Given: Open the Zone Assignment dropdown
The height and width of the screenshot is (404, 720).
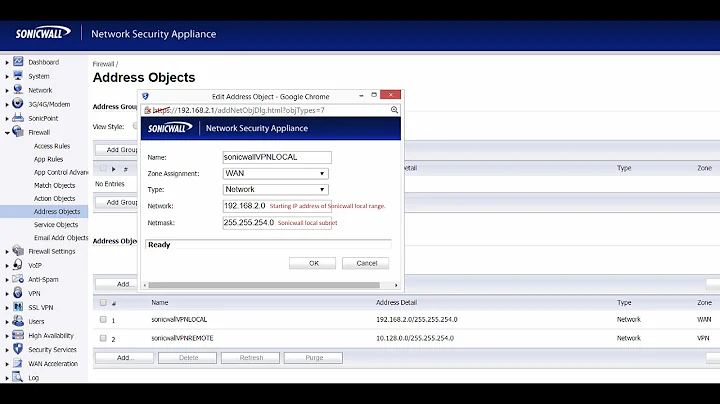Looking at the screenshot, I should [276, 174].
